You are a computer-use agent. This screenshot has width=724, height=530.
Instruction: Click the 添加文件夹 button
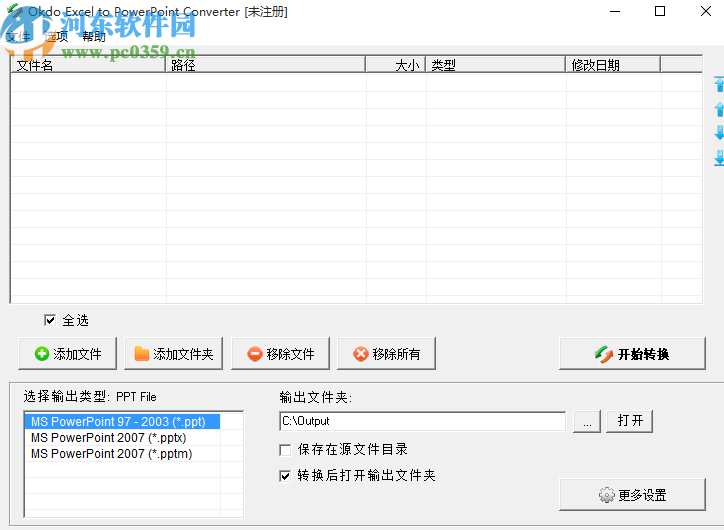coord(174,354)
